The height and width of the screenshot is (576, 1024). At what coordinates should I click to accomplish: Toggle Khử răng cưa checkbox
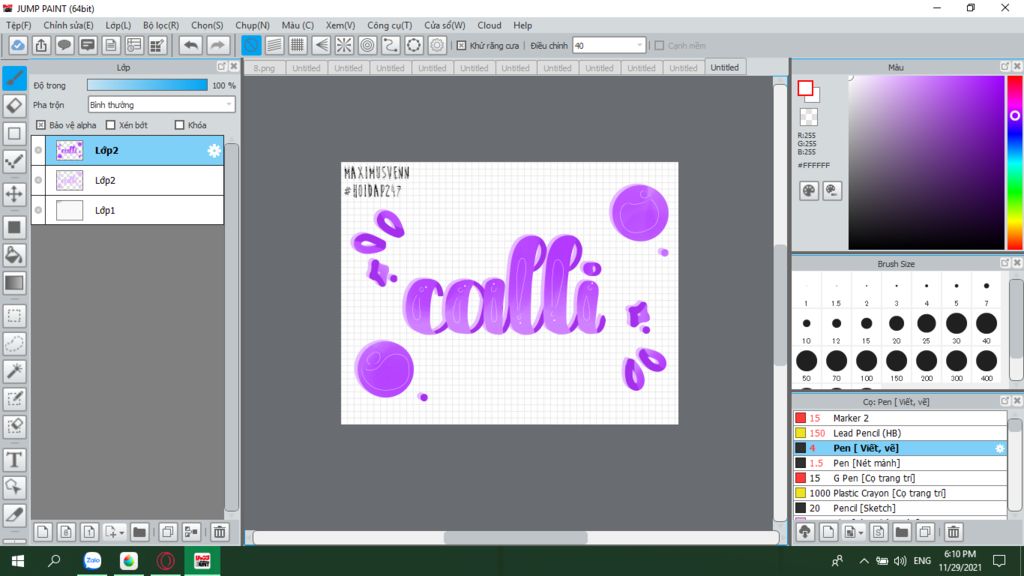click(461, 46)
